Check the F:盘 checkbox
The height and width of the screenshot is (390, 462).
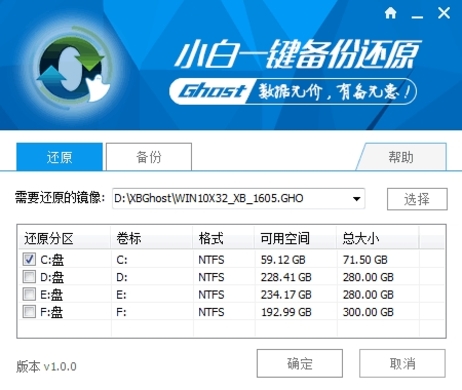coord(29,312)
